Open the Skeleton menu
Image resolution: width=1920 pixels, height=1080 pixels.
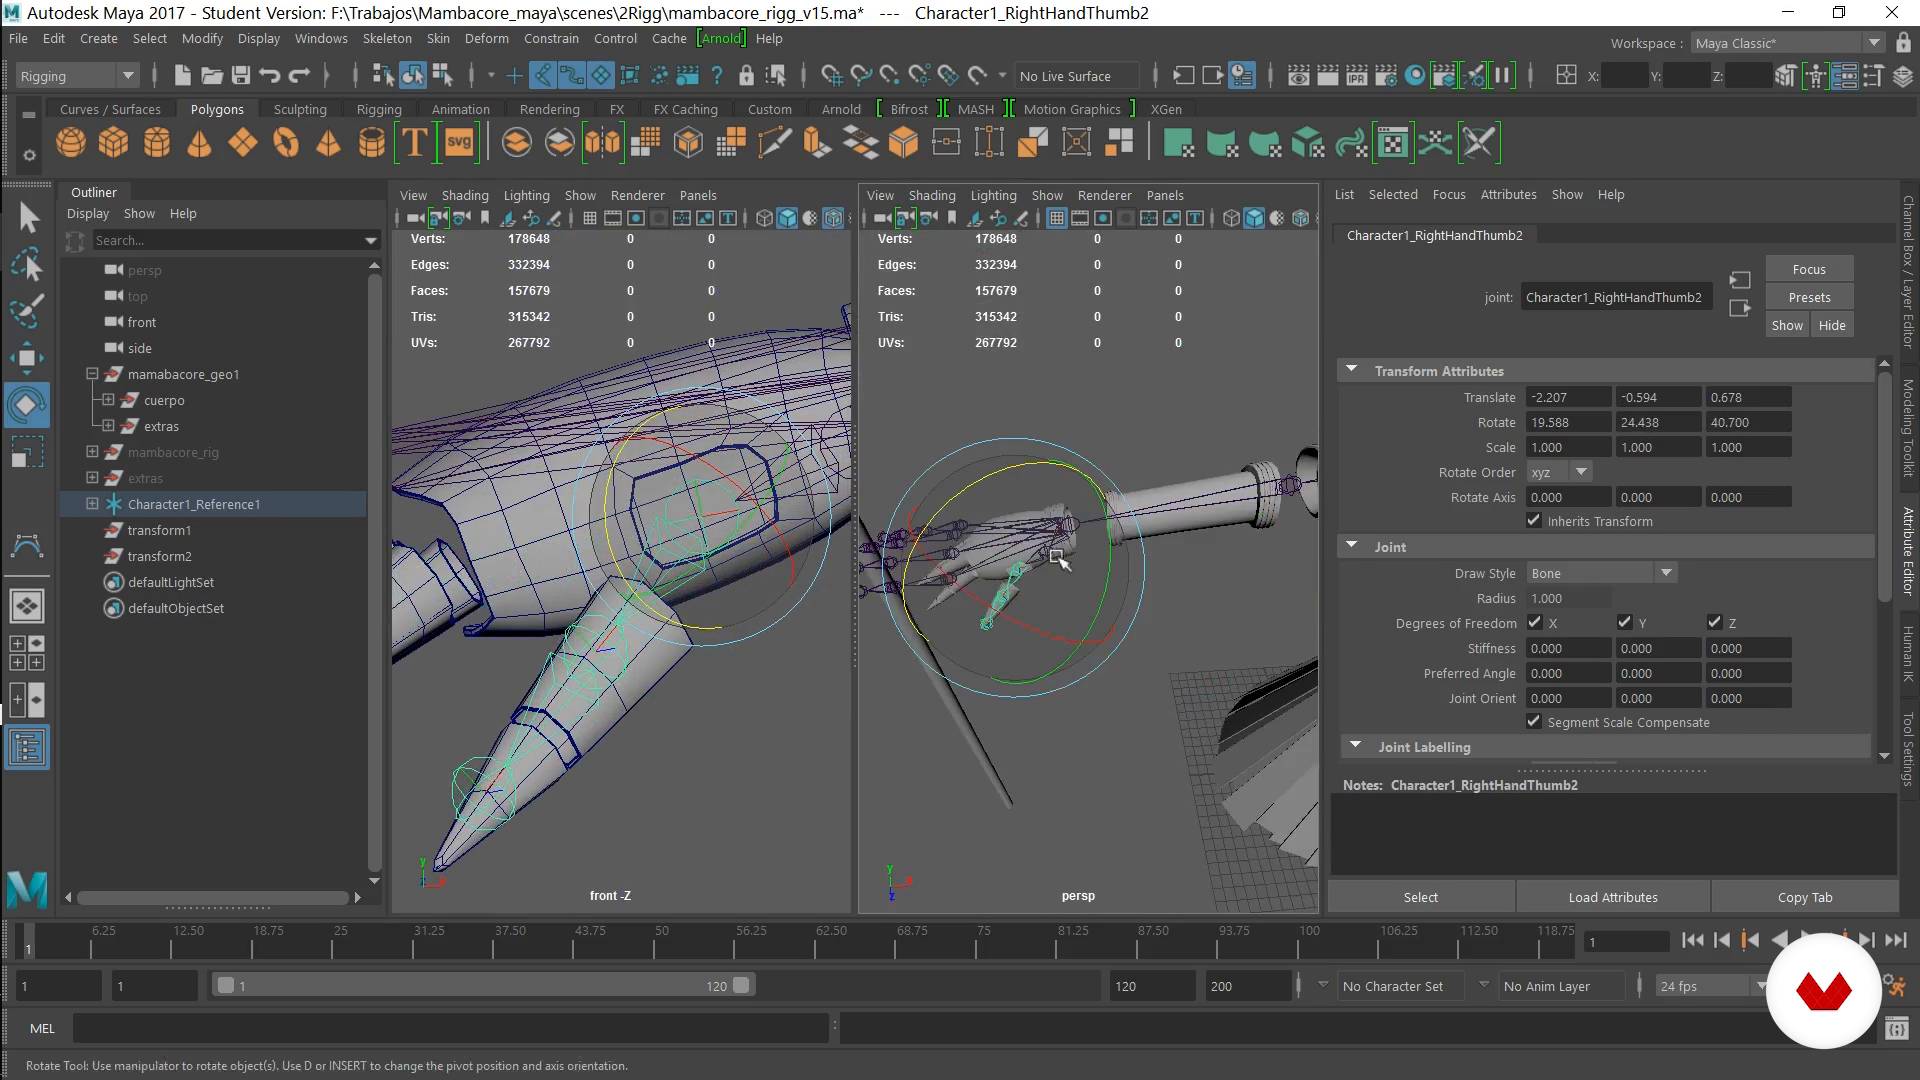[x=387, y=38]
